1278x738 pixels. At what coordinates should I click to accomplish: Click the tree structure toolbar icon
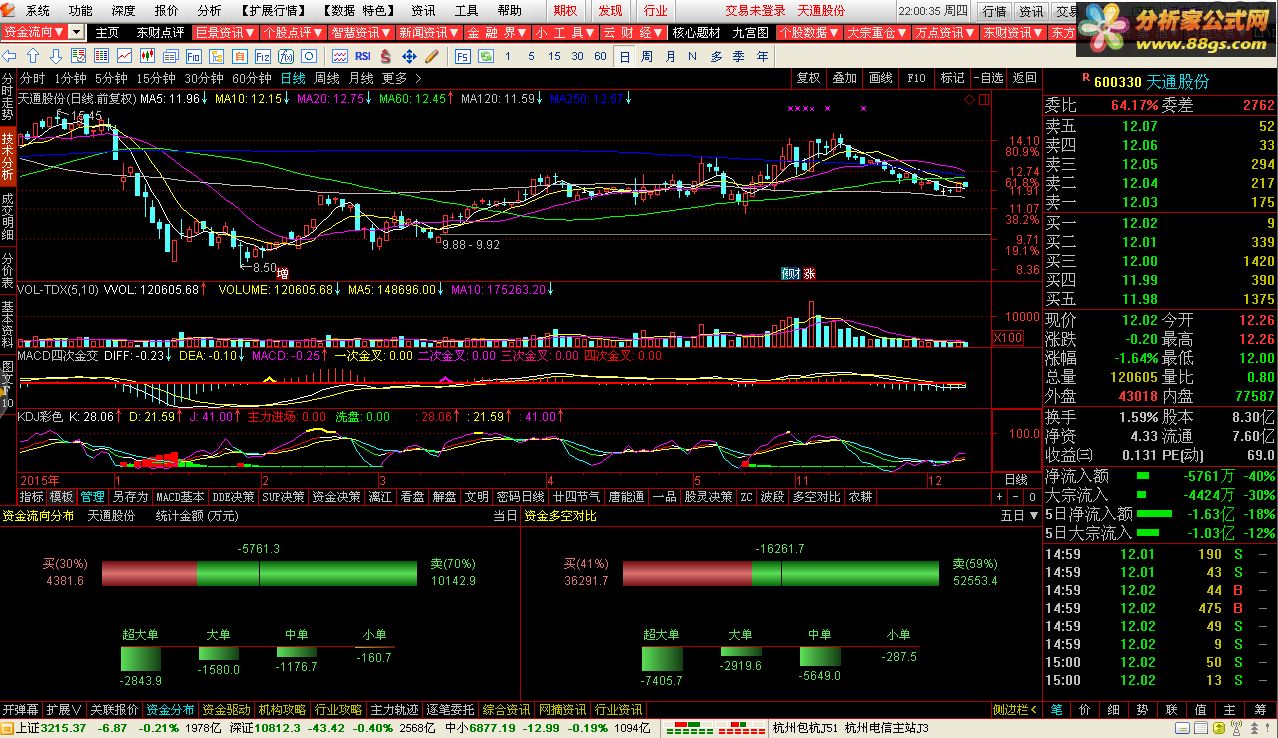click(x=216, y=56)
